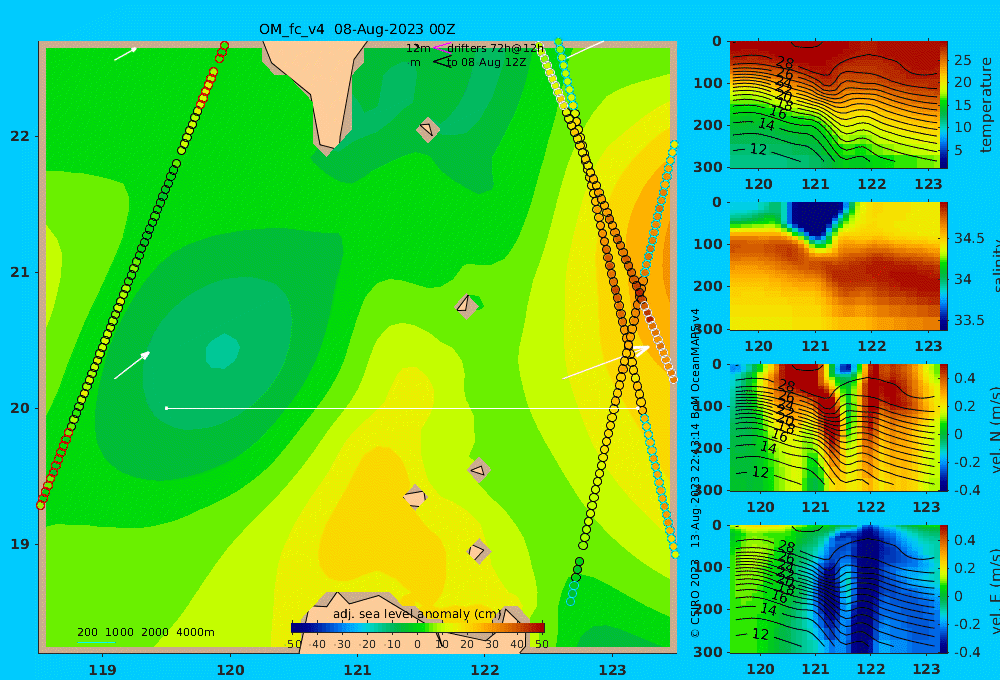Click the sea level anomaly colorbar

click(x=418, y=628)
